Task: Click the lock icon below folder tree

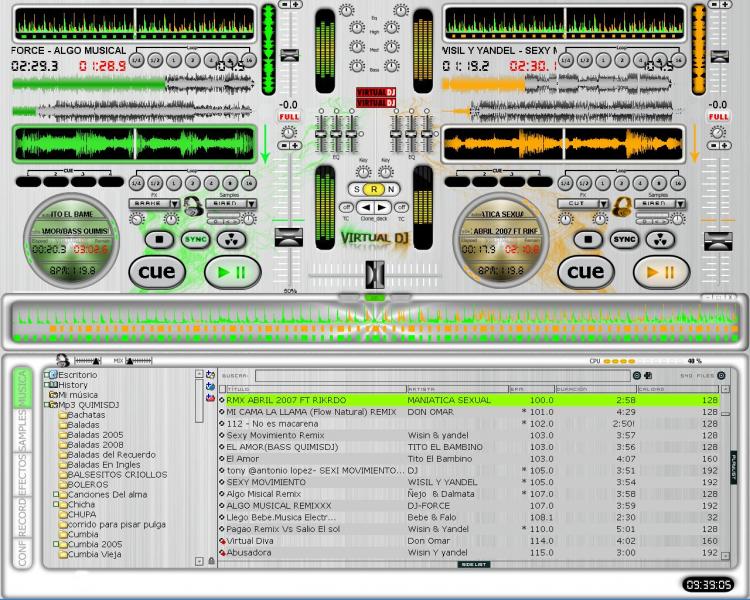Action: pyautogui.click(x=211, y=561)
